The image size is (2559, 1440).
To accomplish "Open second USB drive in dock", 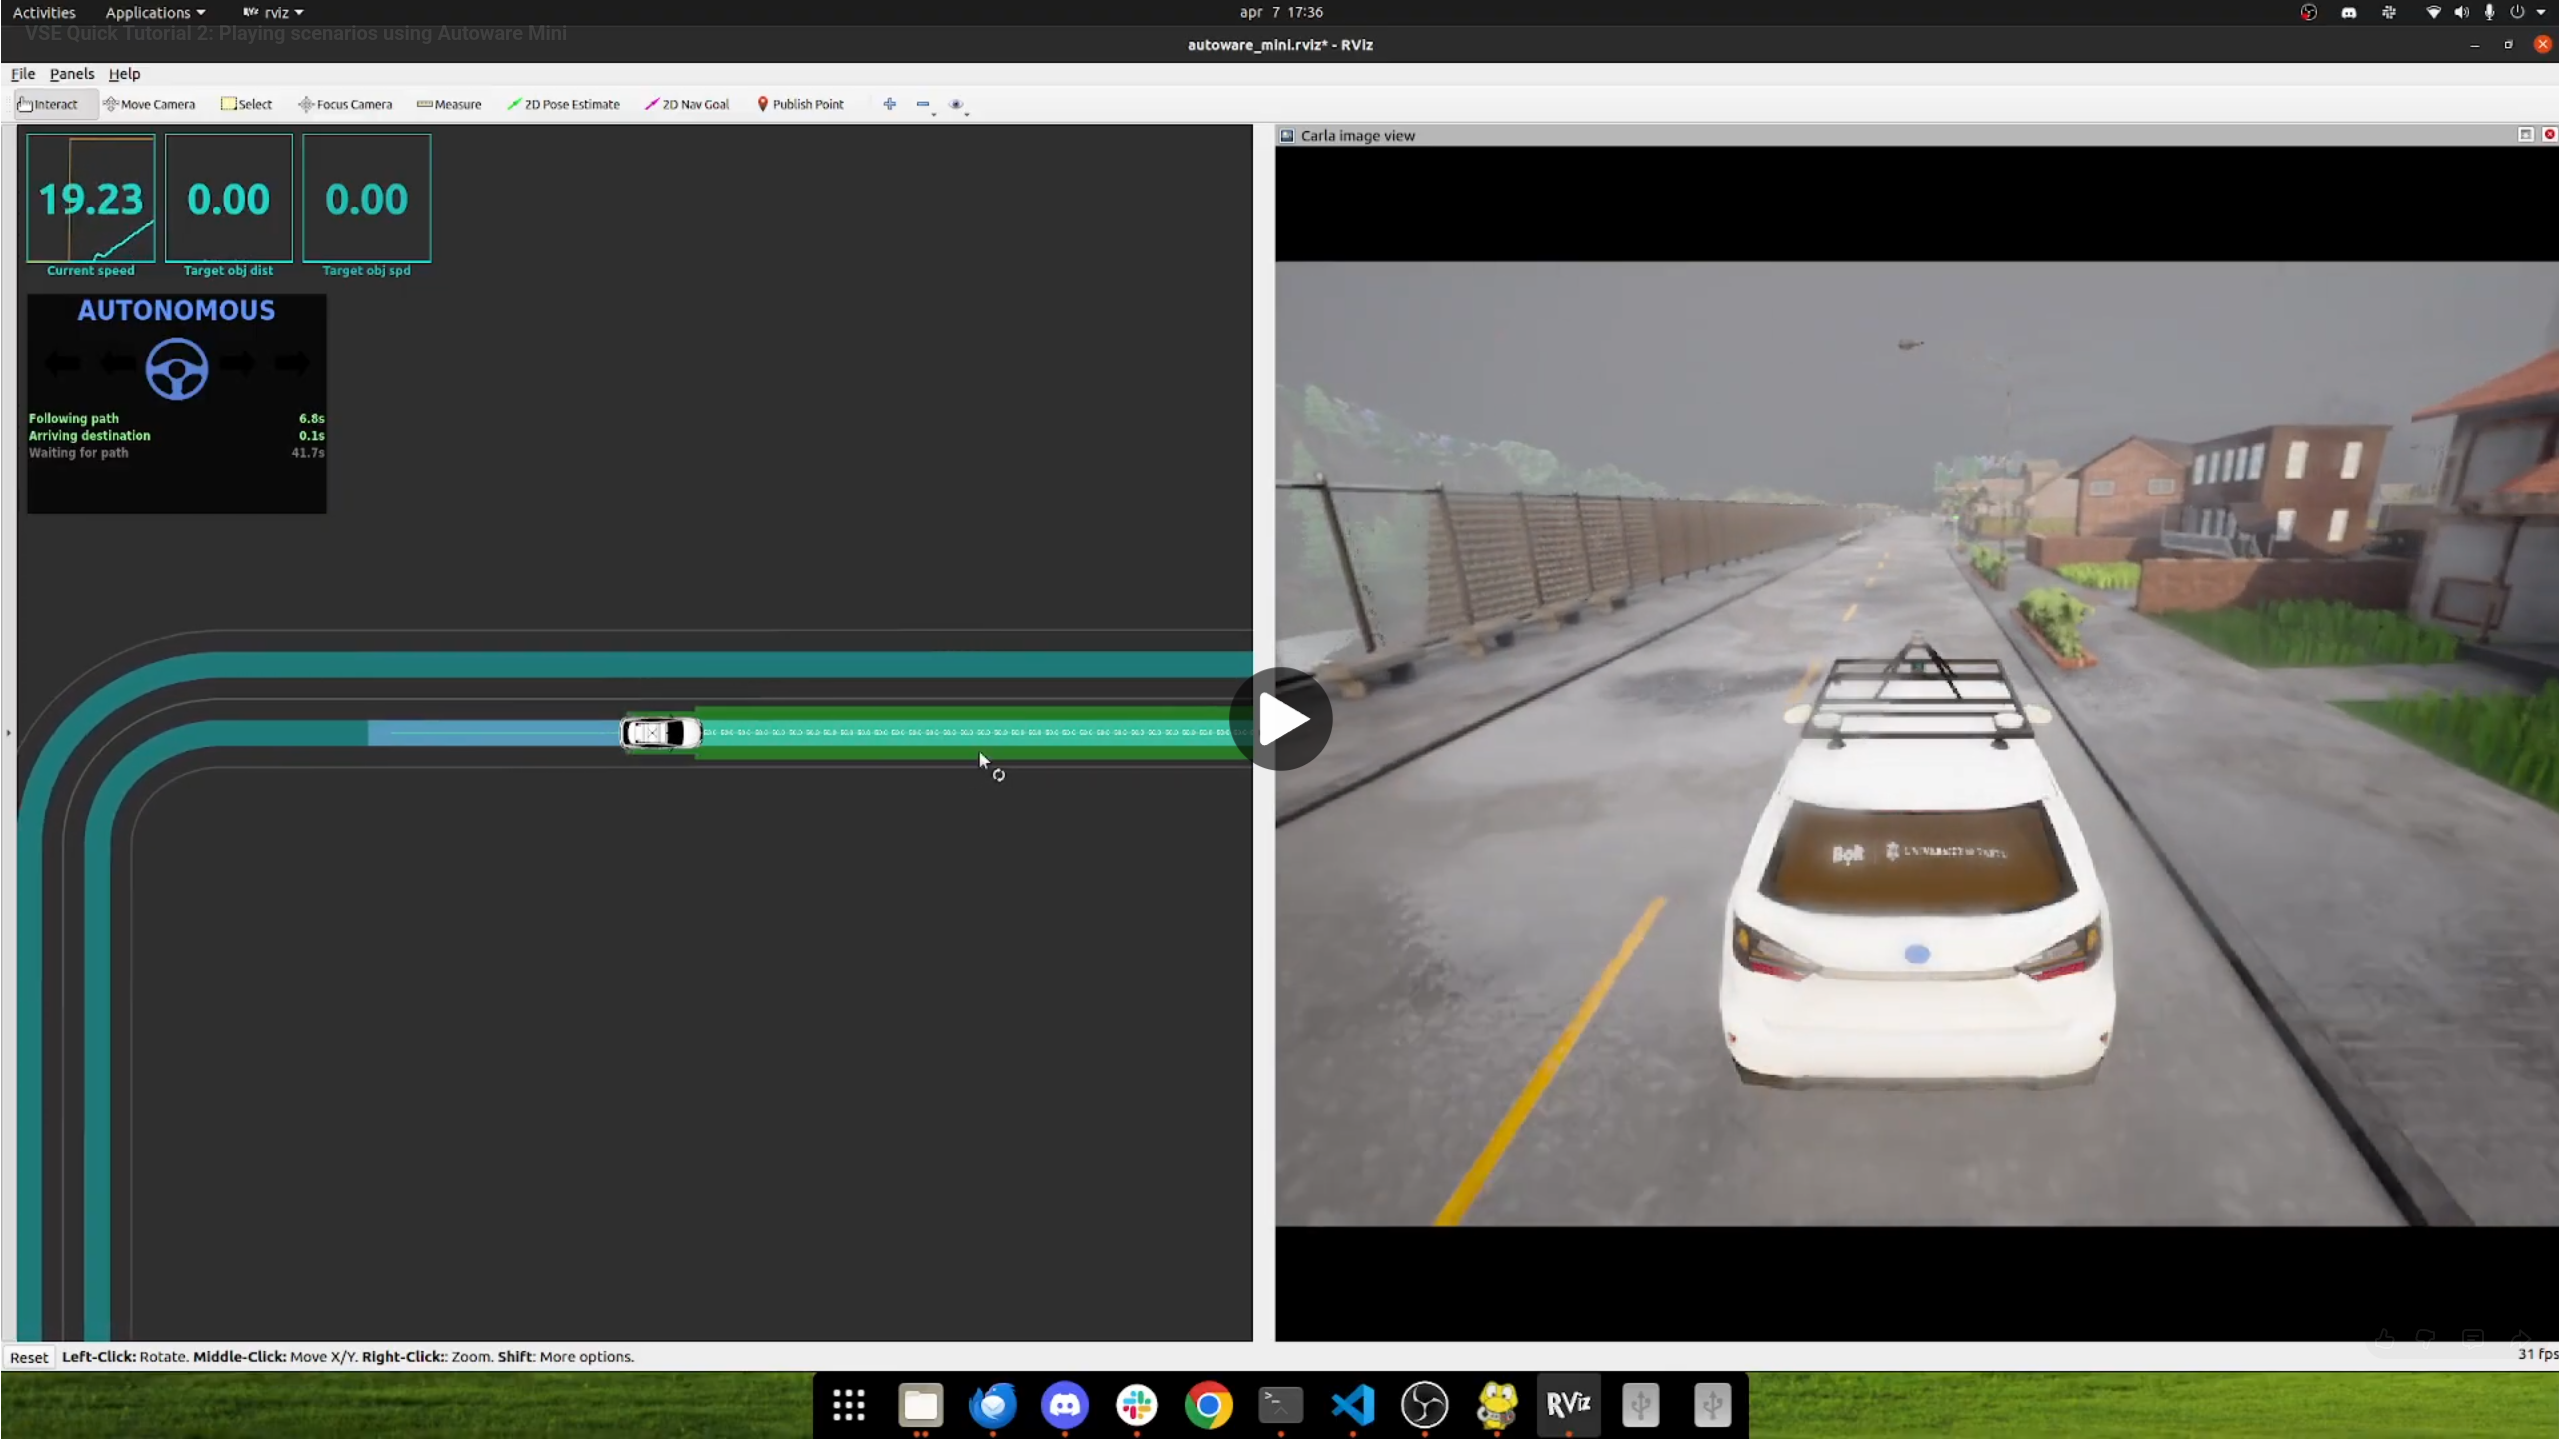I will click(1713, 1405).
